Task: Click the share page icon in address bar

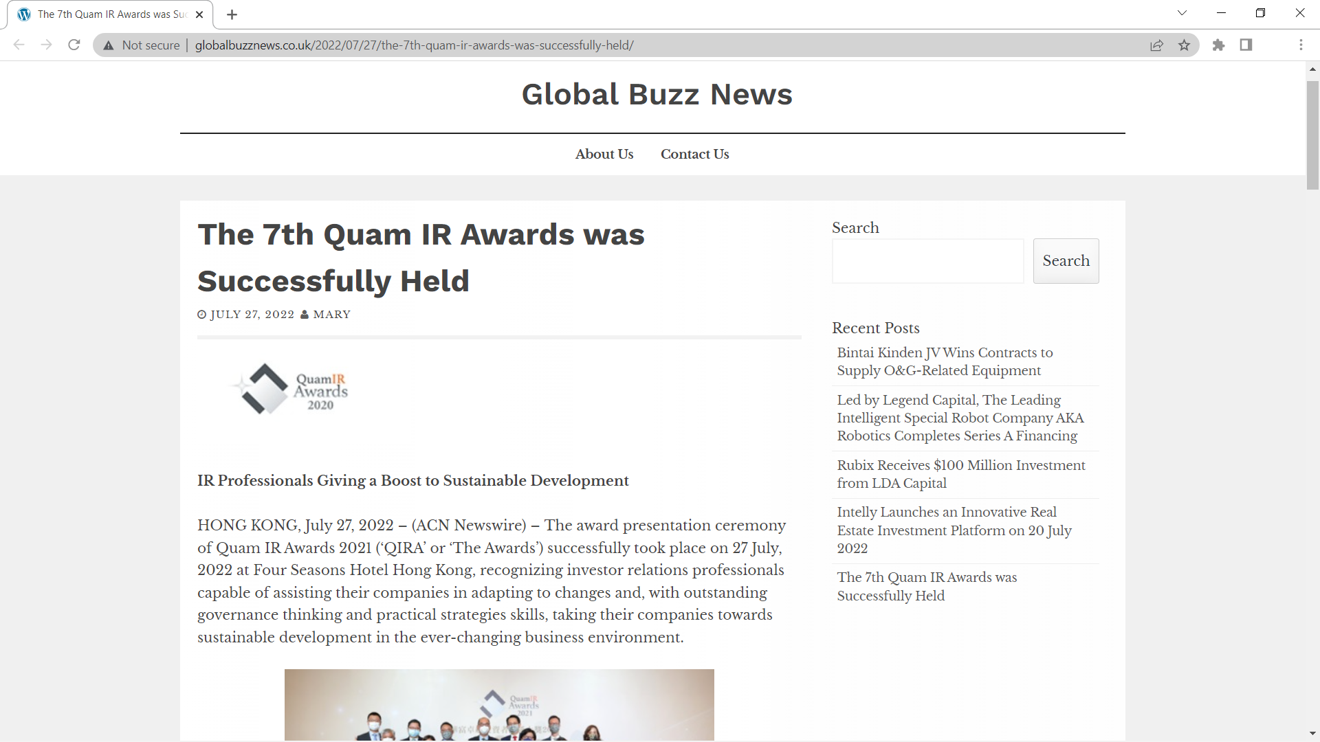Action: 1156,45
